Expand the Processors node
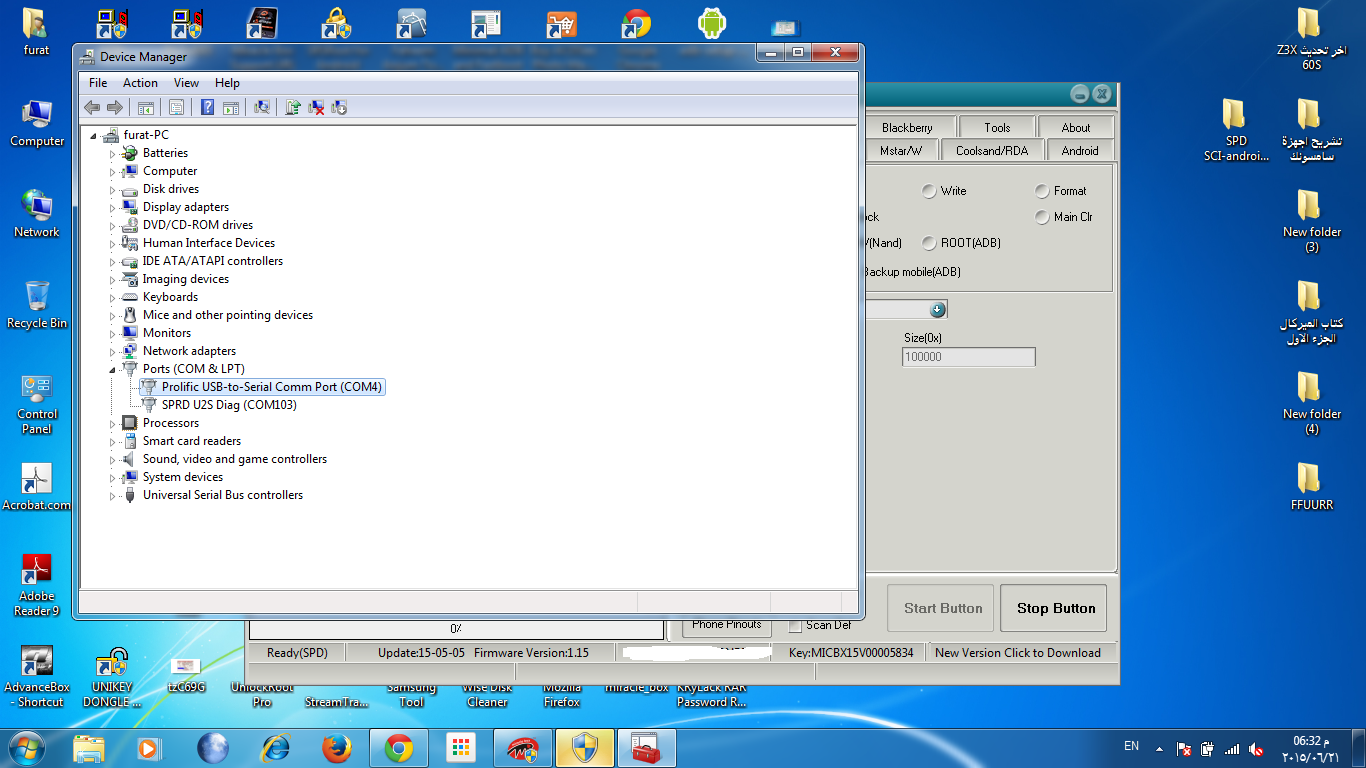This screenshot has width=1366, height=768. click(x=113, y=424)
